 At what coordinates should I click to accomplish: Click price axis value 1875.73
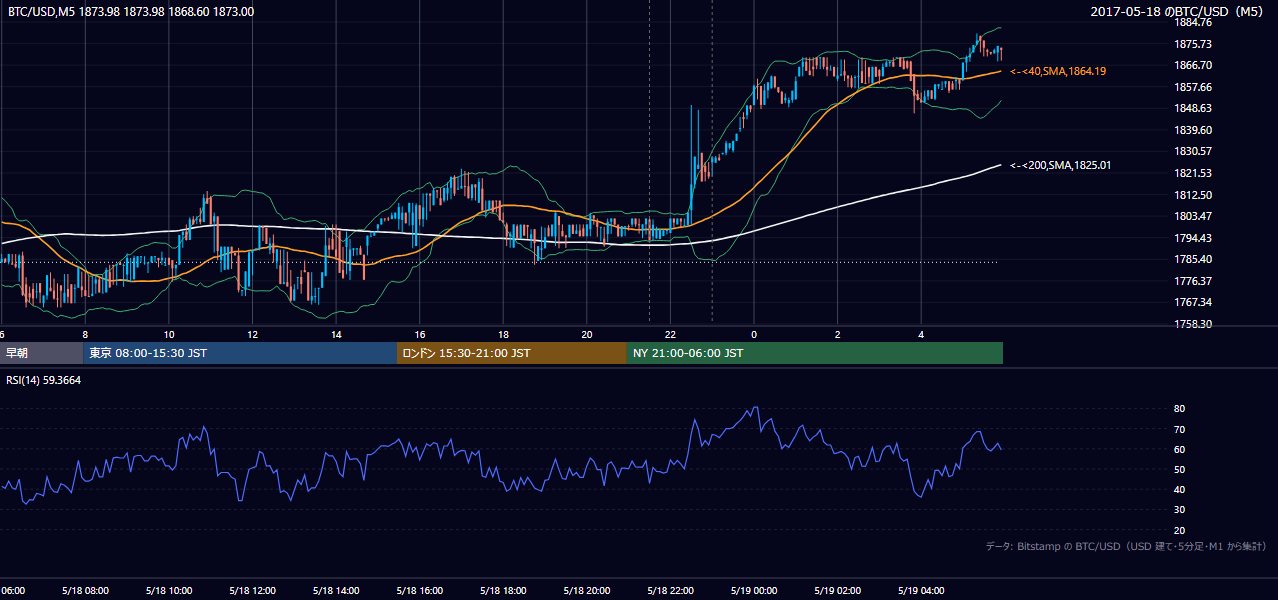1193,44
